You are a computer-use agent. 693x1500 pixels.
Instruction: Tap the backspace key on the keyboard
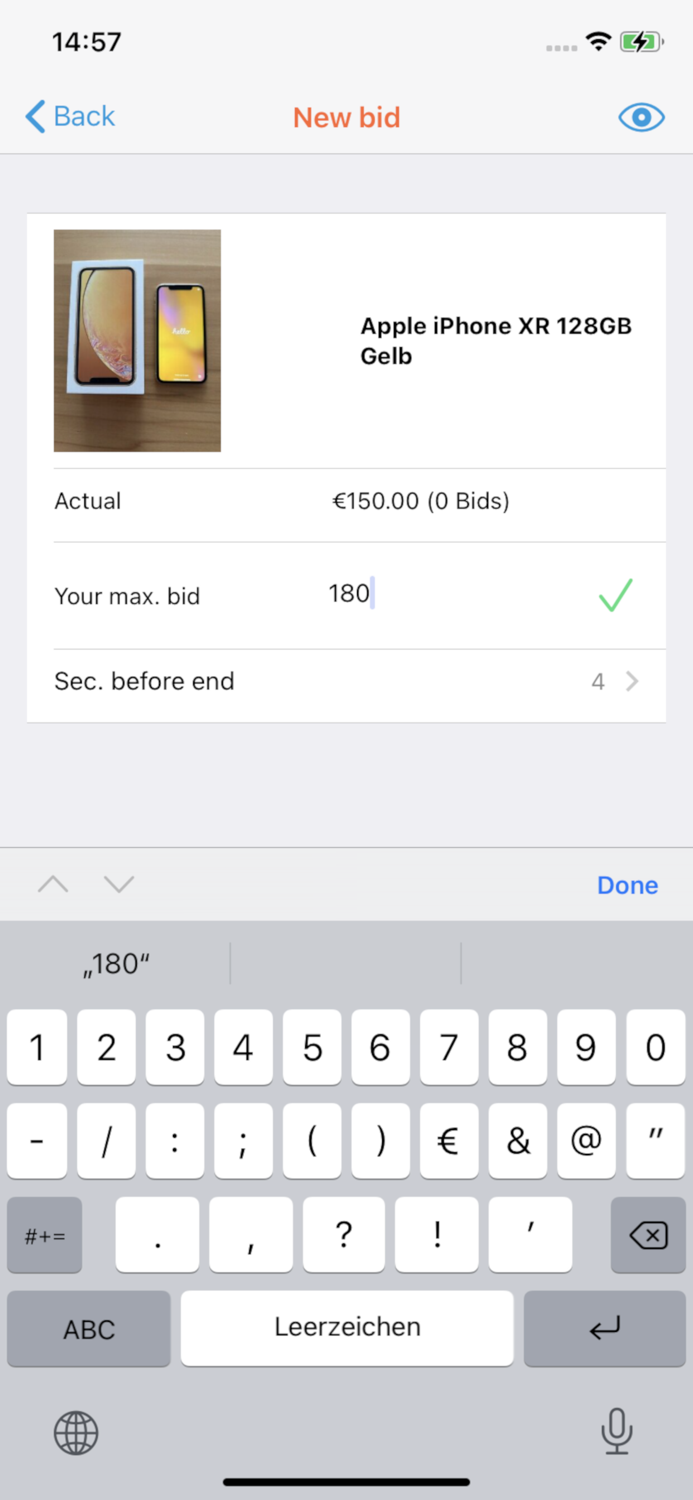coord(648,1235)
